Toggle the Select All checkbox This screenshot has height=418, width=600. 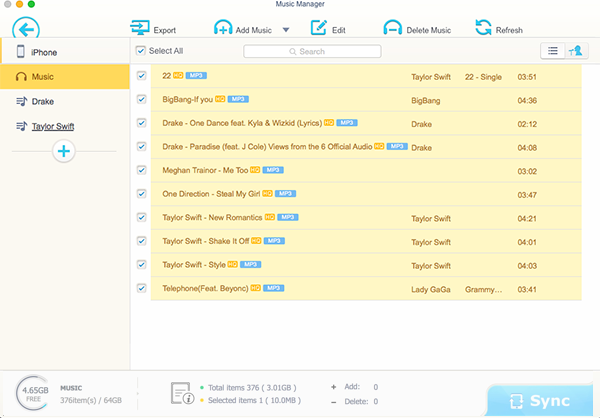[x=141, y=51]
